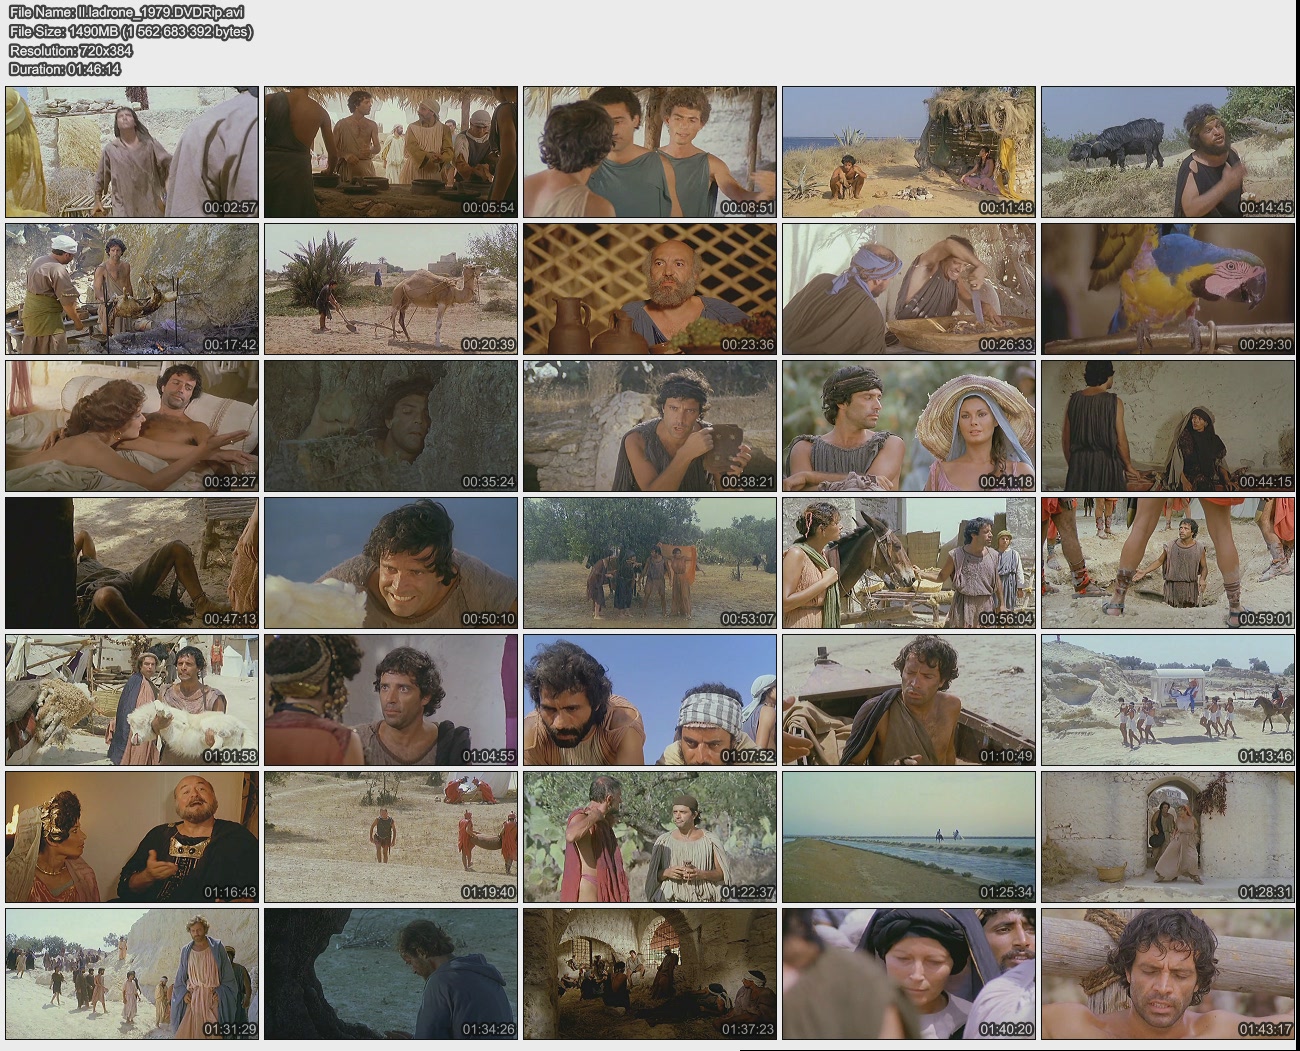Click the thumbnail timestamped 00:50:10

point(390,563)
